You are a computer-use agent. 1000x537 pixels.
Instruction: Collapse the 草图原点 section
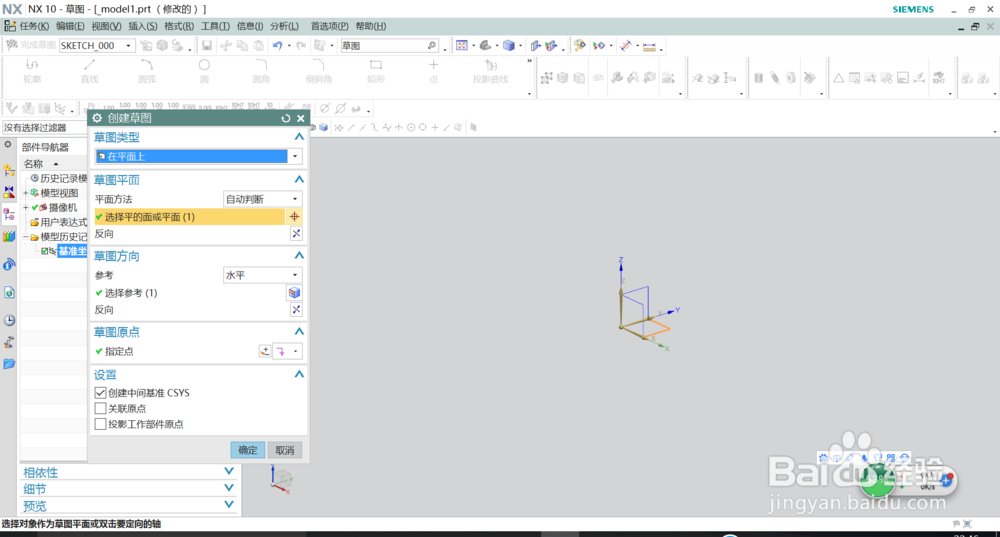(298, 332)
